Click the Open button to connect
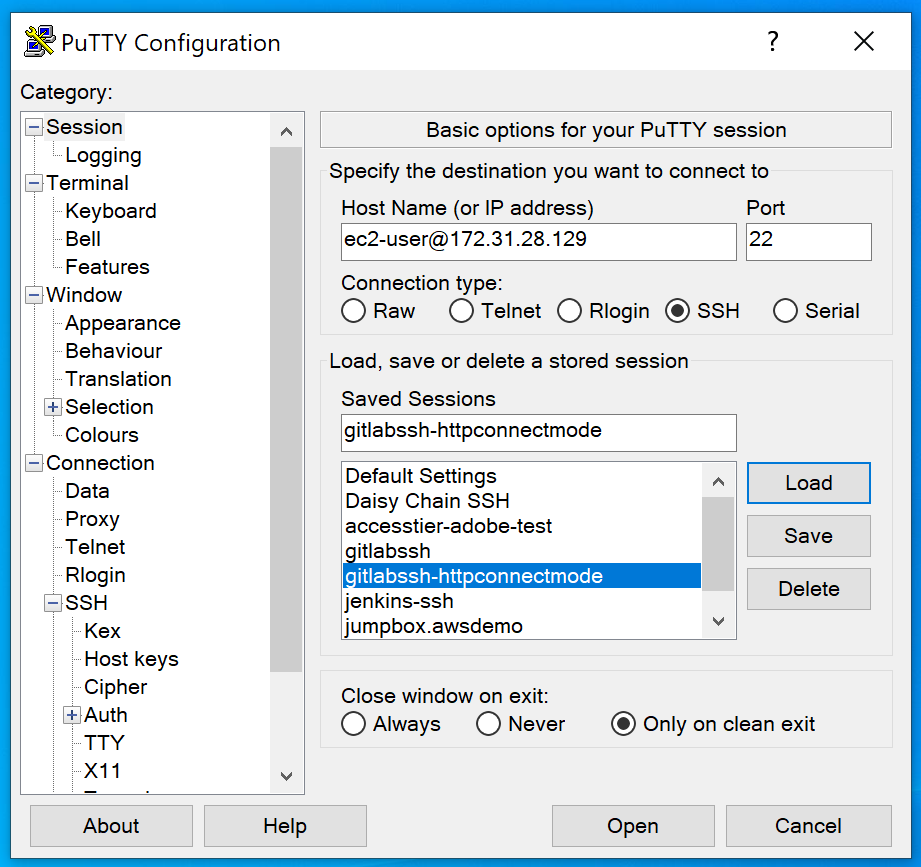 click(633, 826)
